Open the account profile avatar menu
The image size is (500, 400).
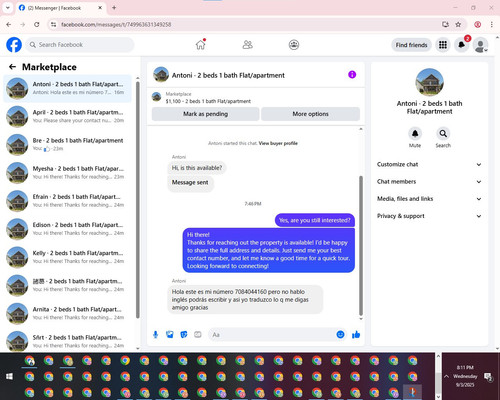click(480, 45)
